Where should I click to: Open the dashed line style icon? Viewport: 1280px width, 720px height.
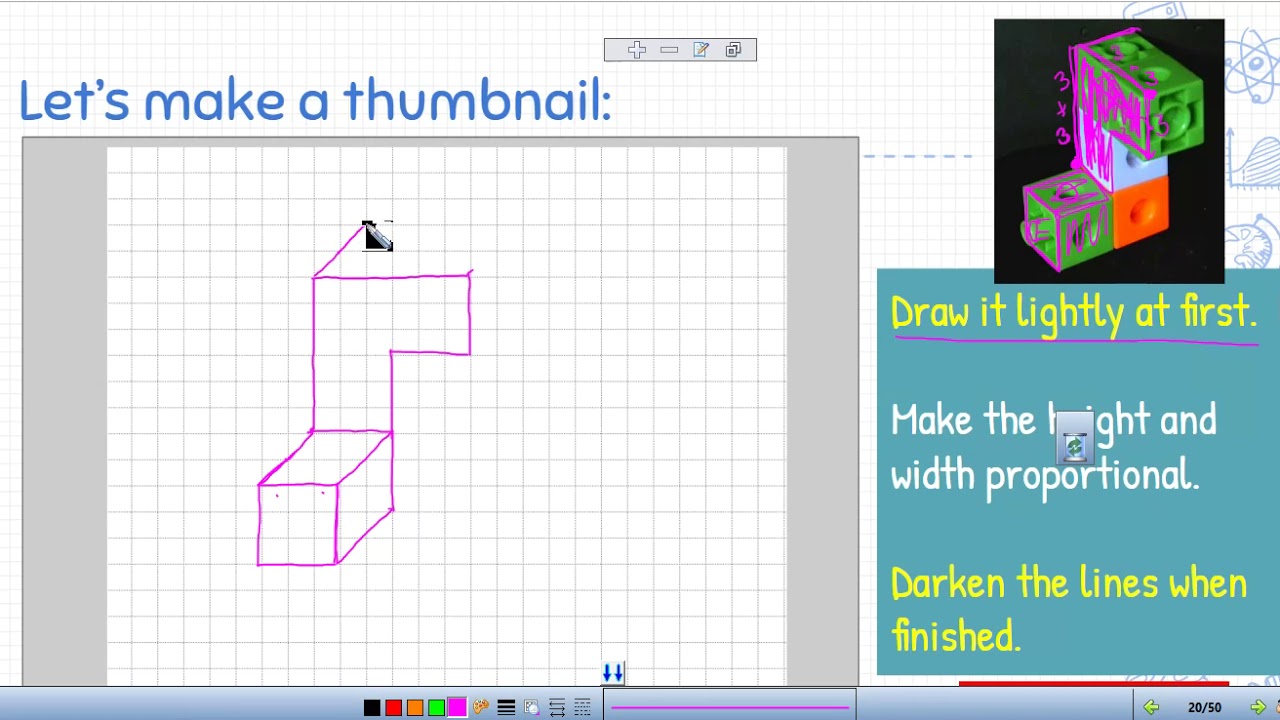pyautogui.click(x=582, y=708)
